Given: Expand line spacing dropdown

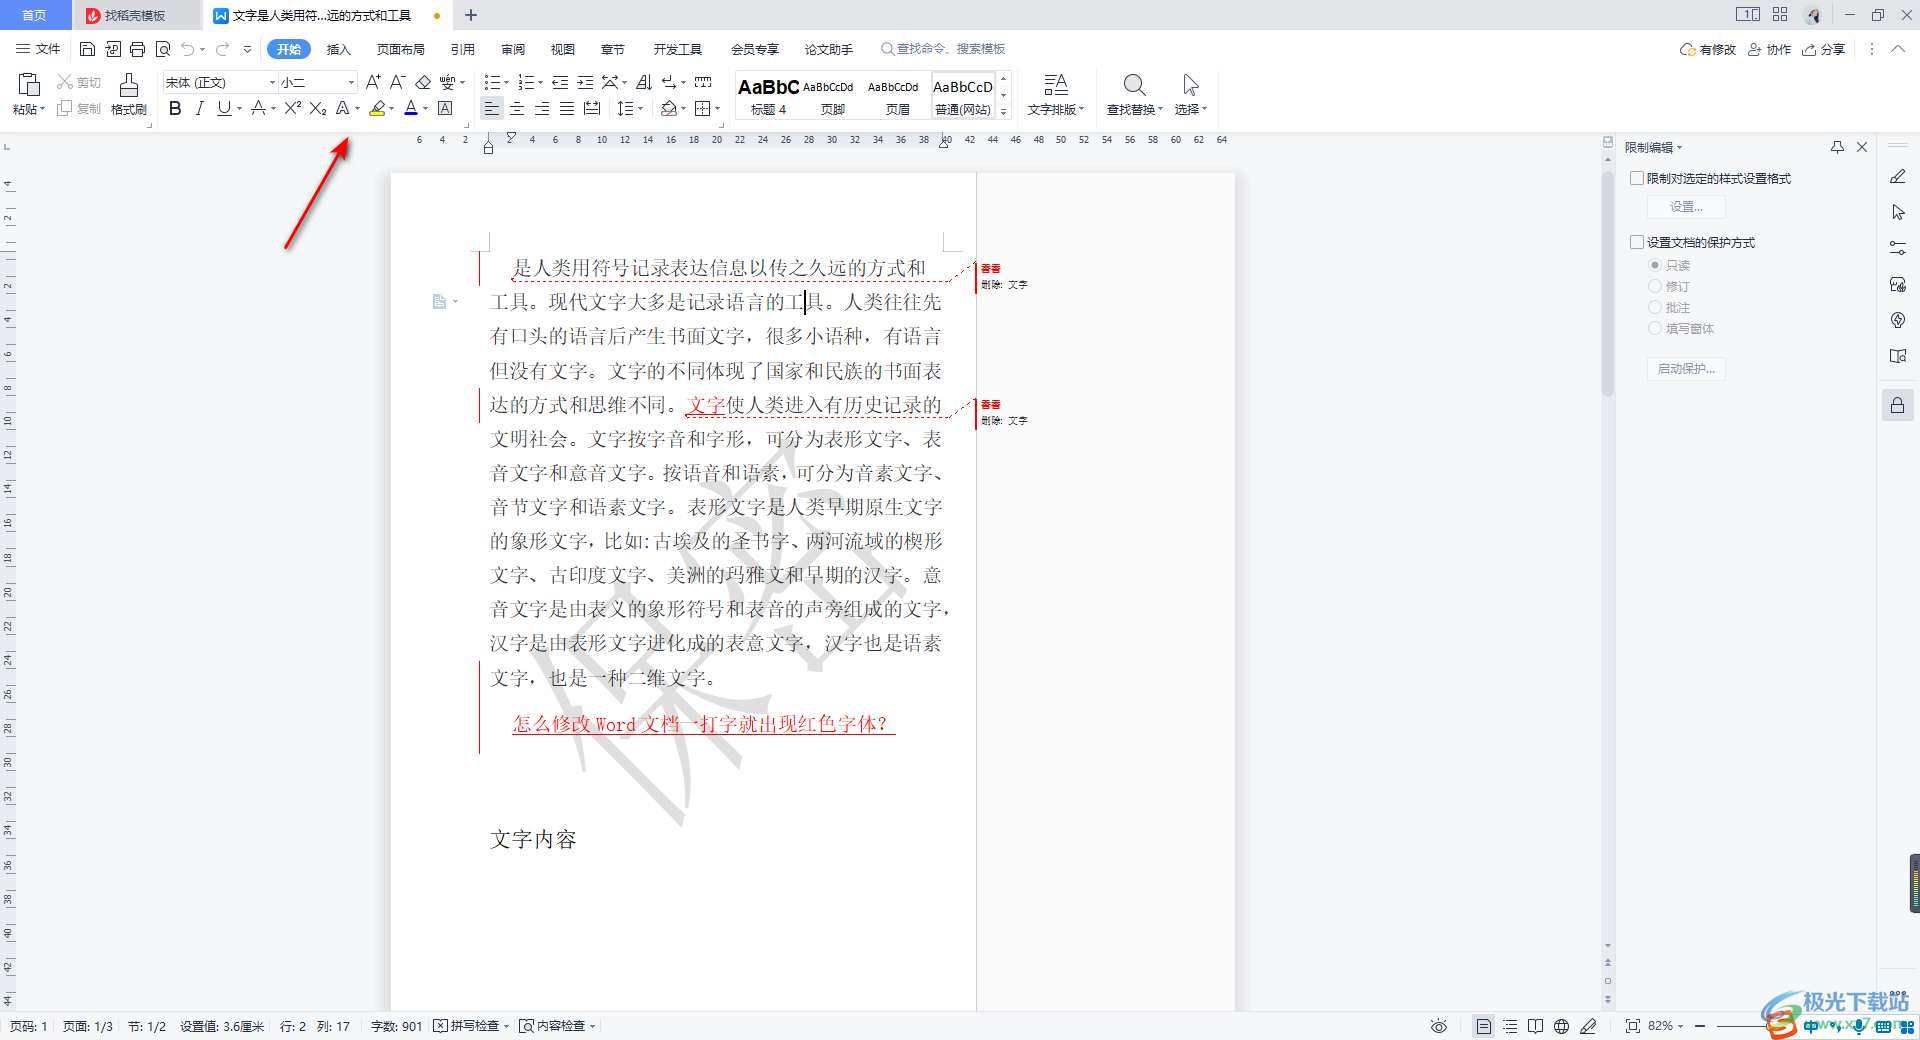Looking at the screenshot, I should [640, 109].
